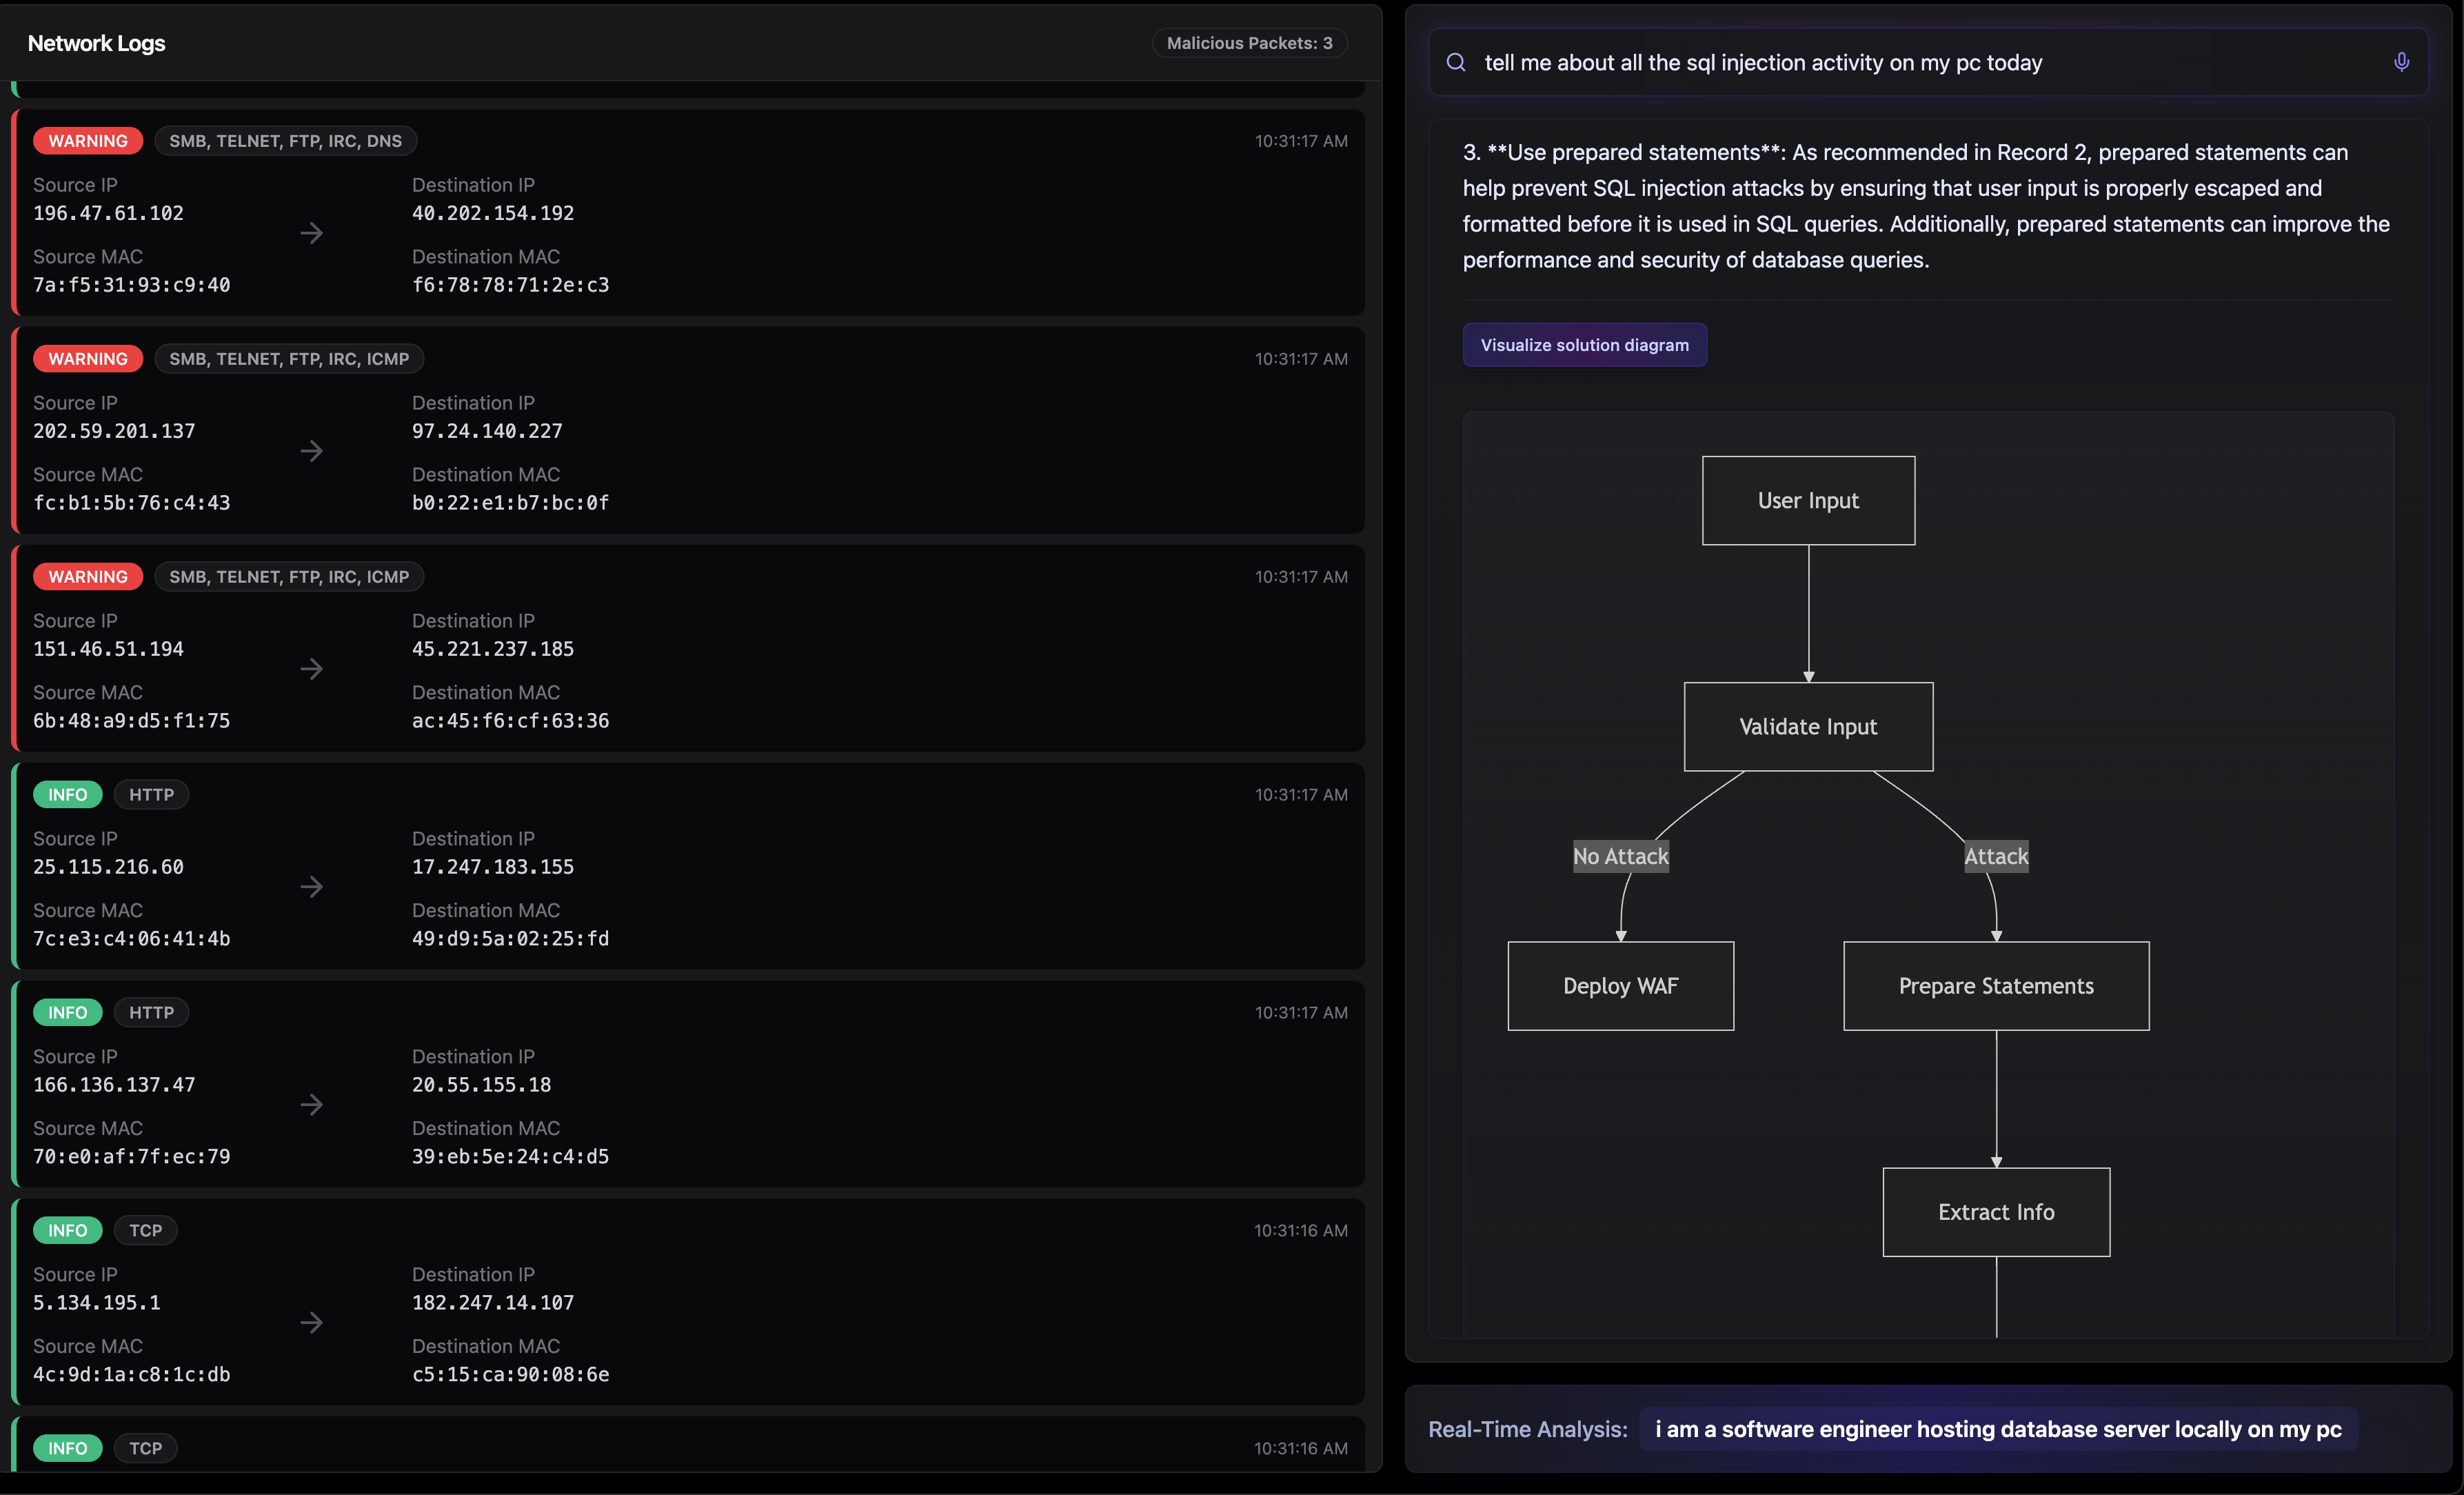Click arrow icon in 196.47.61.102 log entry
The height and width of the screenshot is (1495, 2464).
click(x=312, y=233)
